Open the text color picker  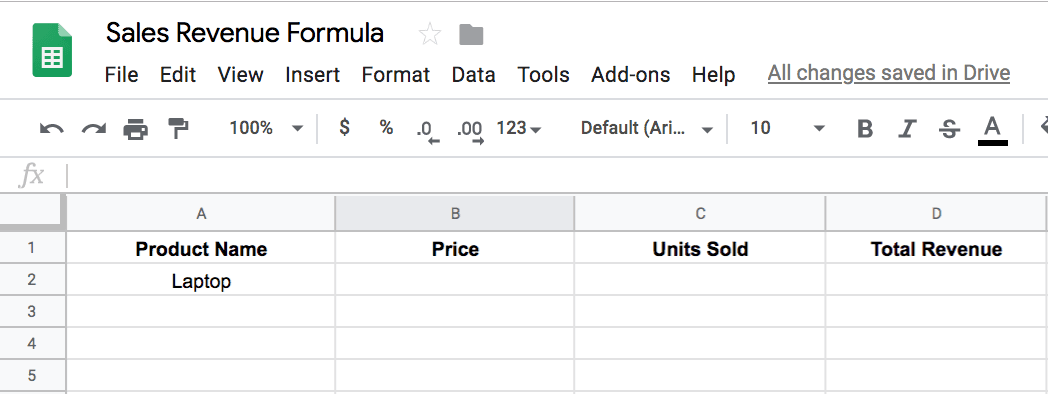tap(993, 129)
